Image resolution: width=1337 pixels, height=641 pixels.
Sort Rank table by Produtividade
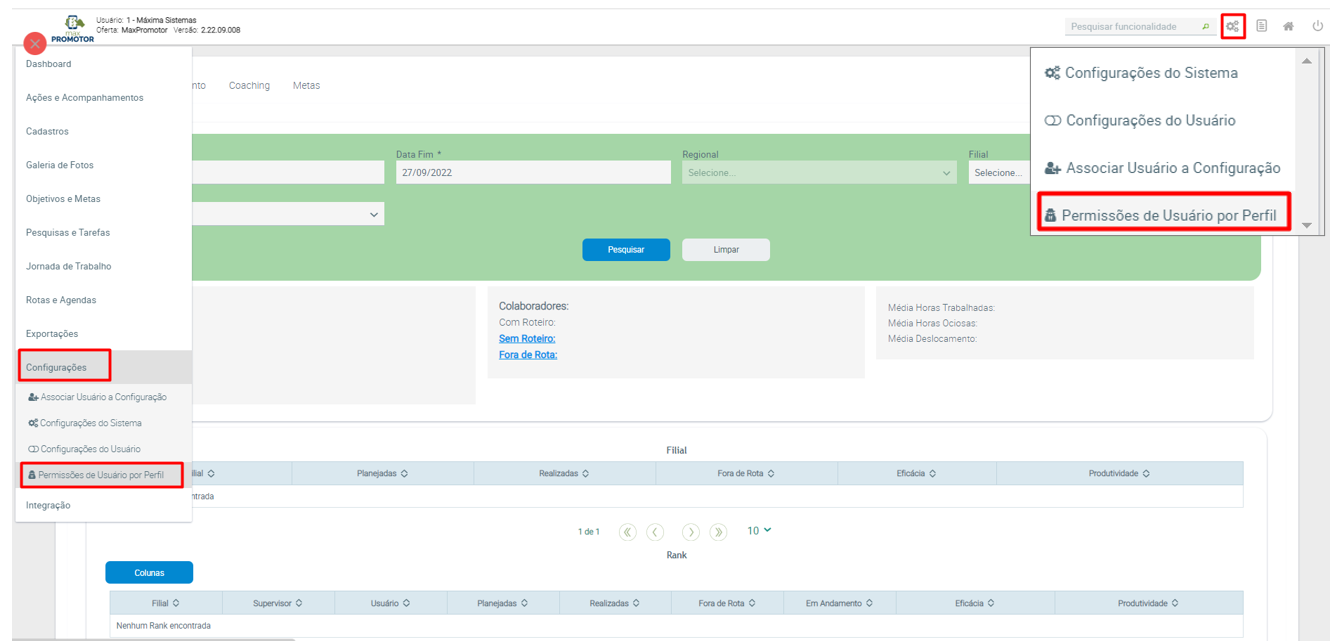1148,603
